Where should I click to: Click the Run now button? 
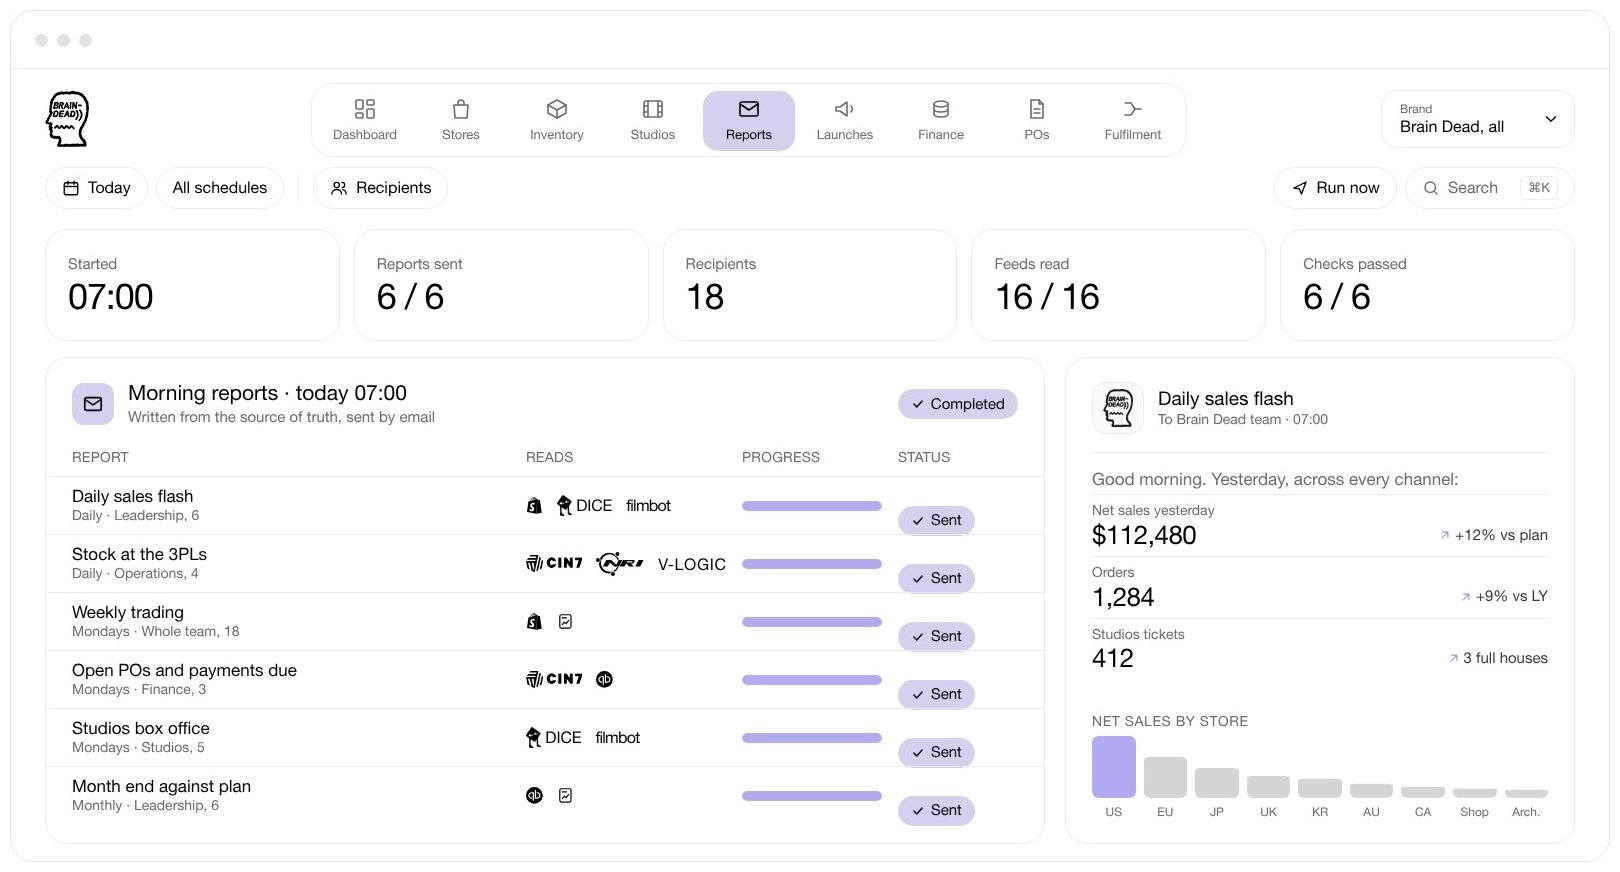point(1336,188)
